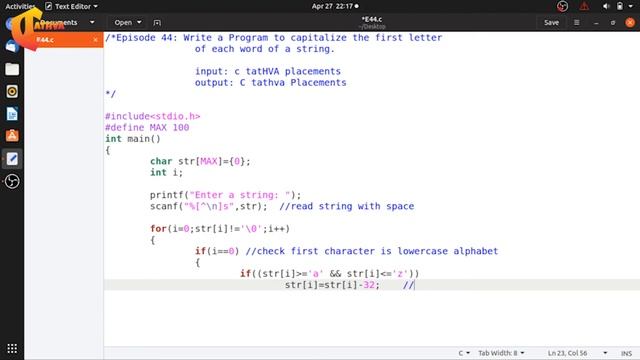
Task: Select F44.c in the documents panel
Action: (63, 40)
